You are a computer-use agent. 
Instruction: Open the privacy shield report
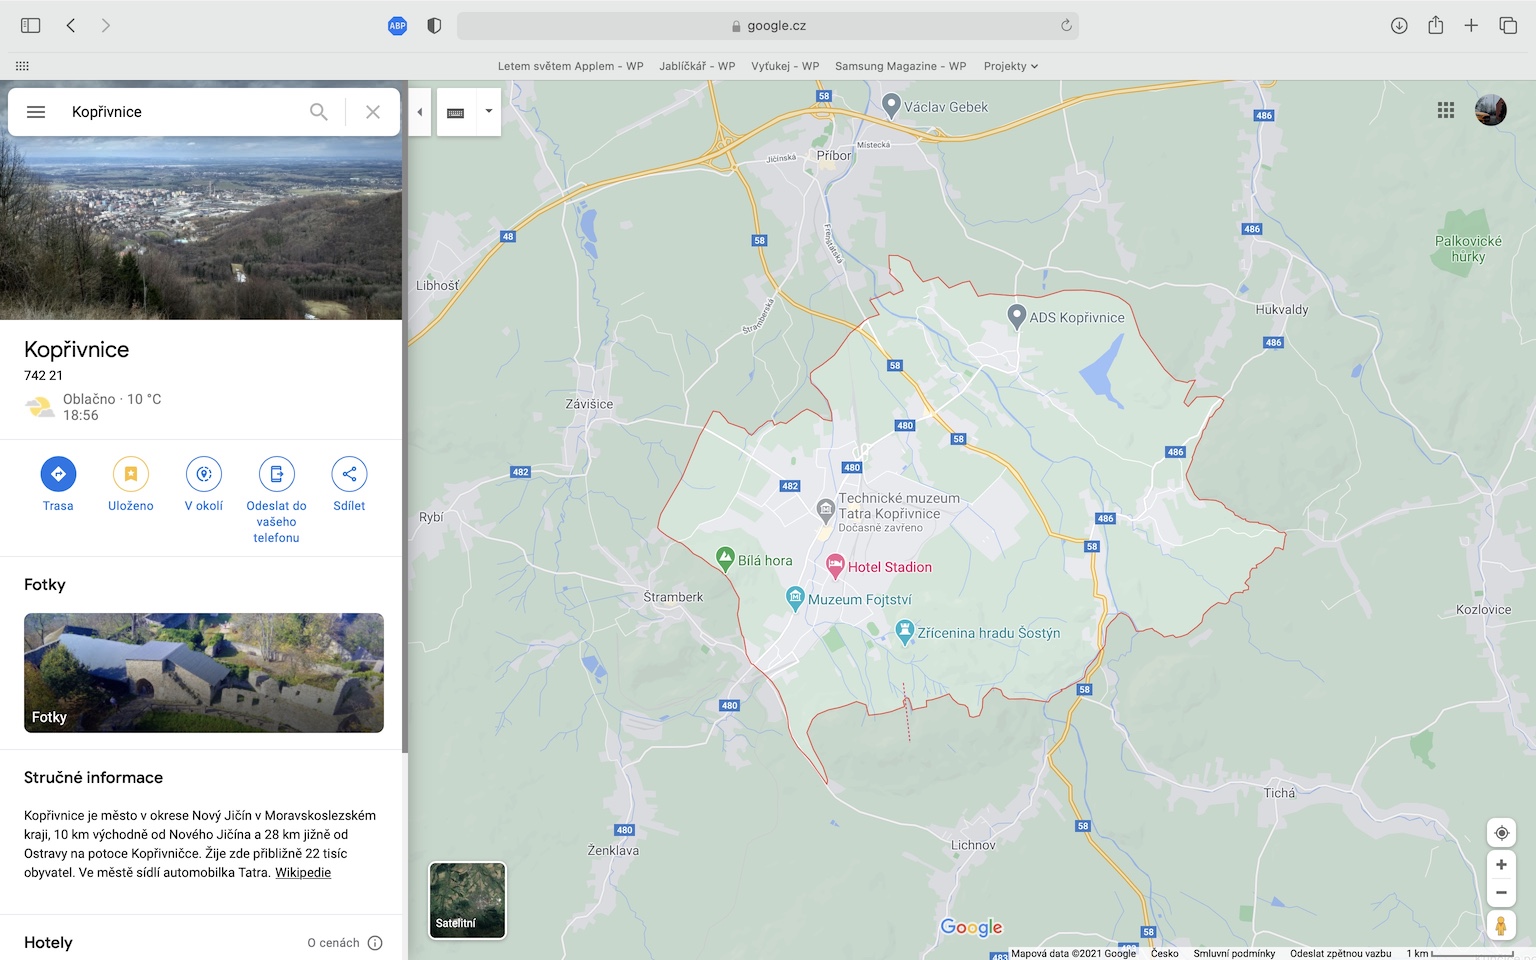[x=434, y=26]
